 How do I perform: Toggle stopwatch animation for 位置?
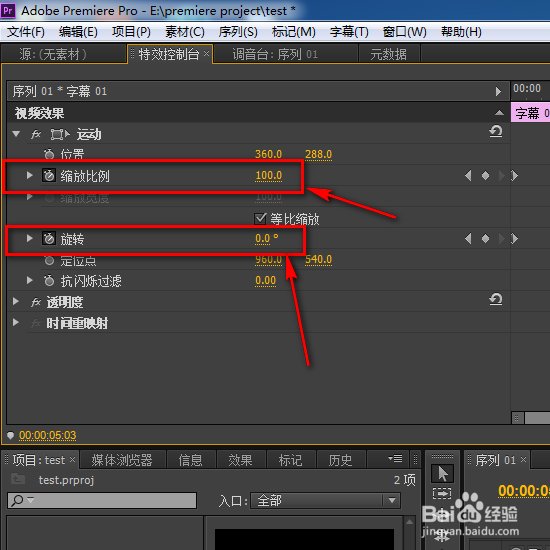[49, 154]
